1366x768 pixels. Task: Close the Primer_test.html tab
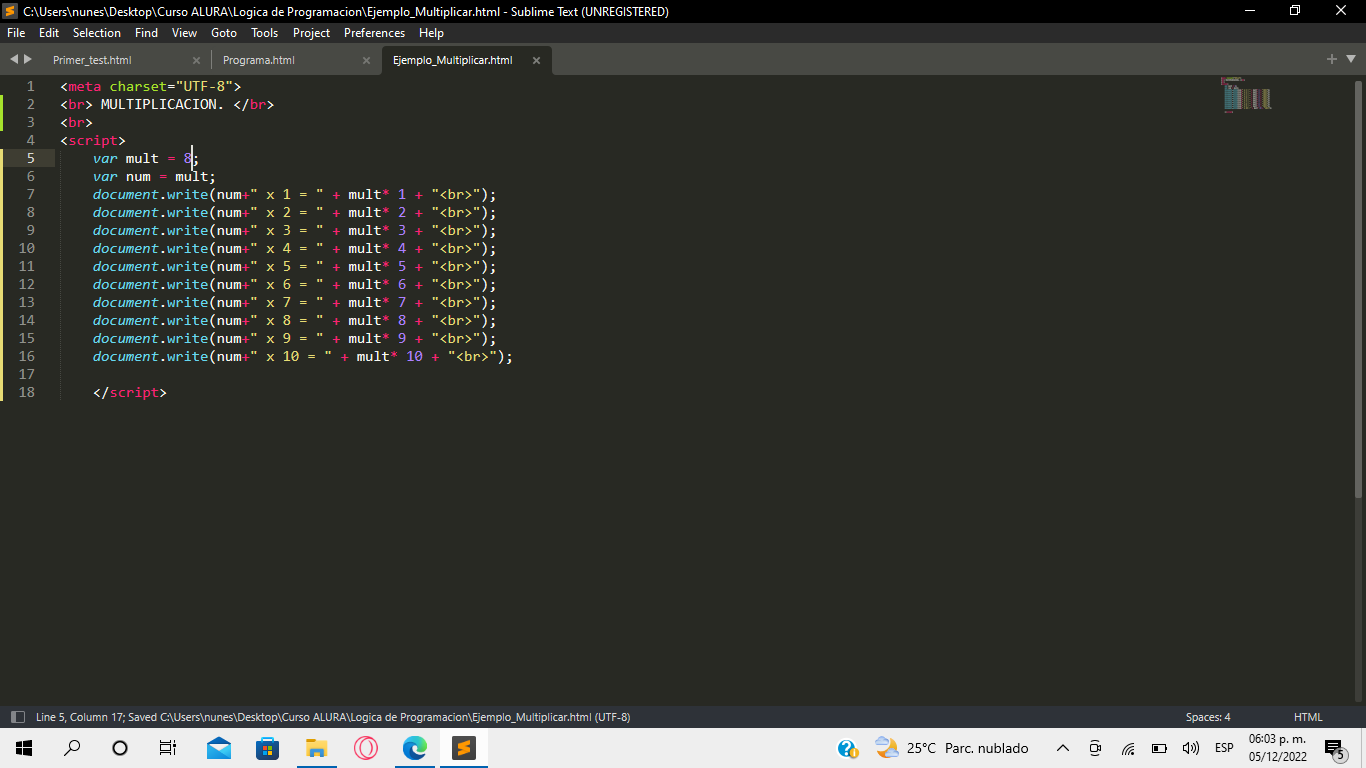[x=196, y=60]
